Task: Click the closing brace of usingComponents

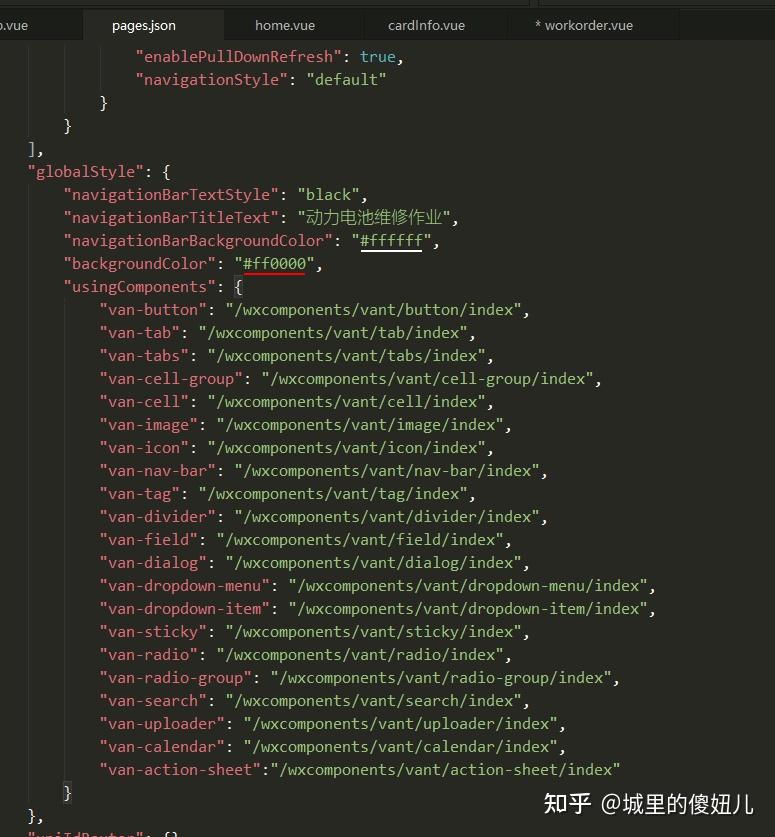Action: (67, 793)
